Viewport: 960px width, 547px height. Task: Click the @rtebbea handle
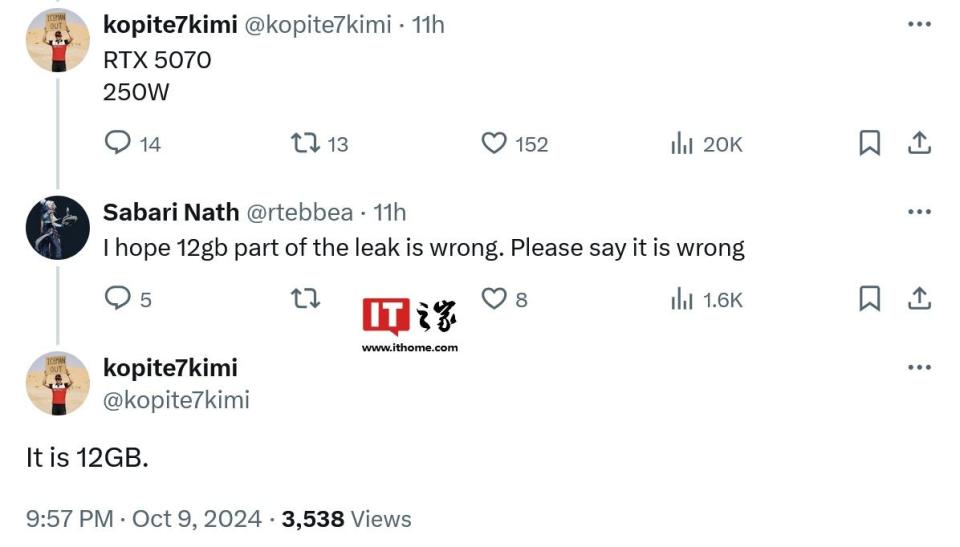299,212
